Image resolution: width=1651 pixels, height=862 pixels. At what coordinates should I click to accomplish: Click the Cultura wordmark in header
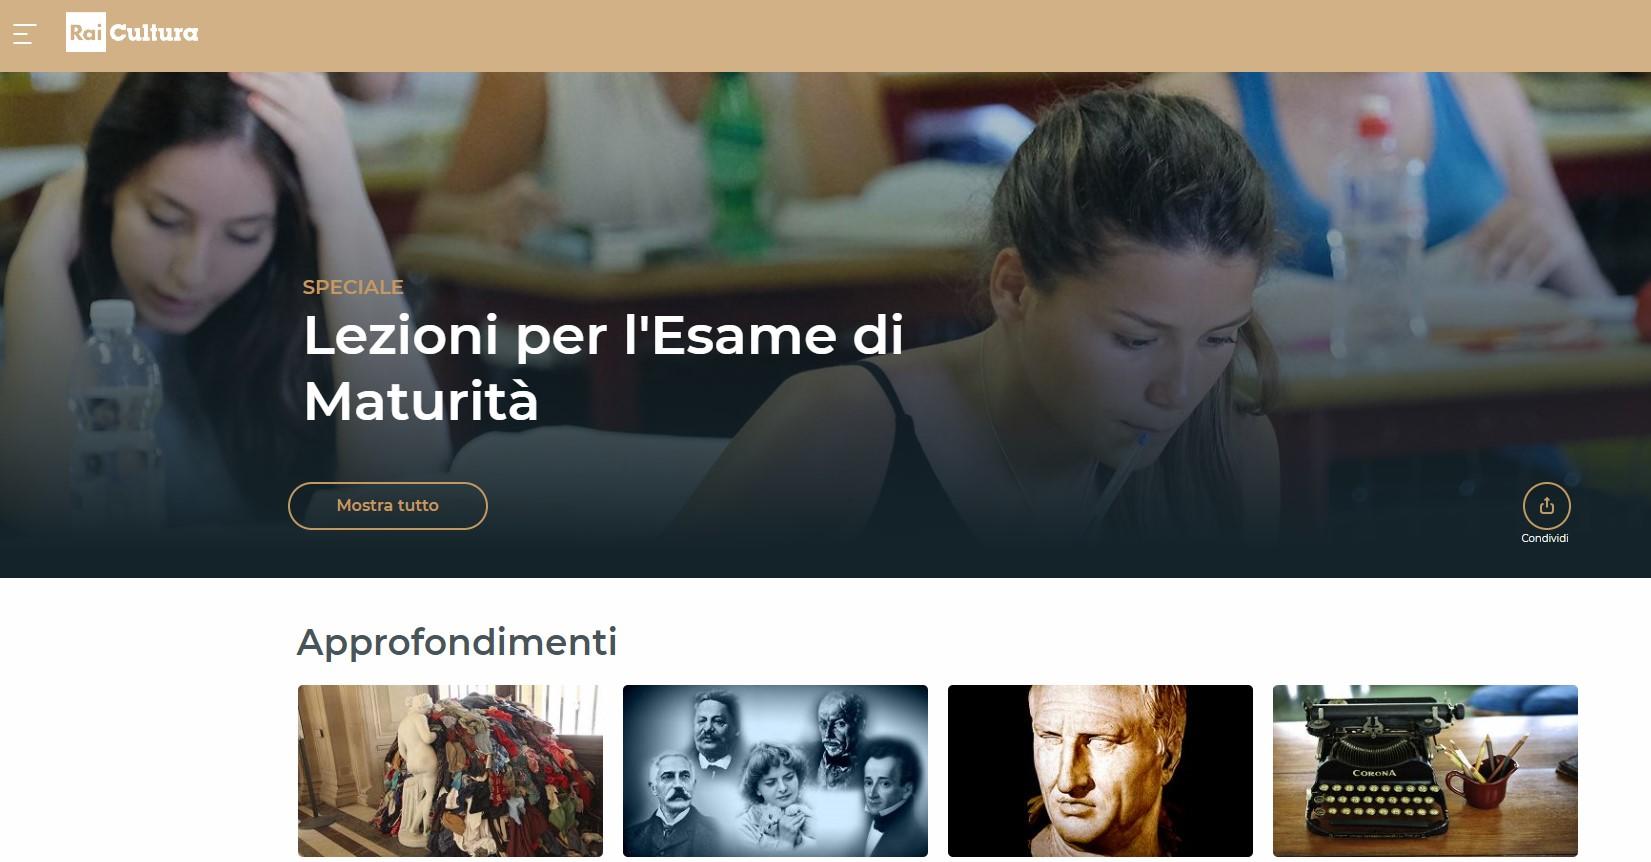pyautogui.click(x=154, y=33)
